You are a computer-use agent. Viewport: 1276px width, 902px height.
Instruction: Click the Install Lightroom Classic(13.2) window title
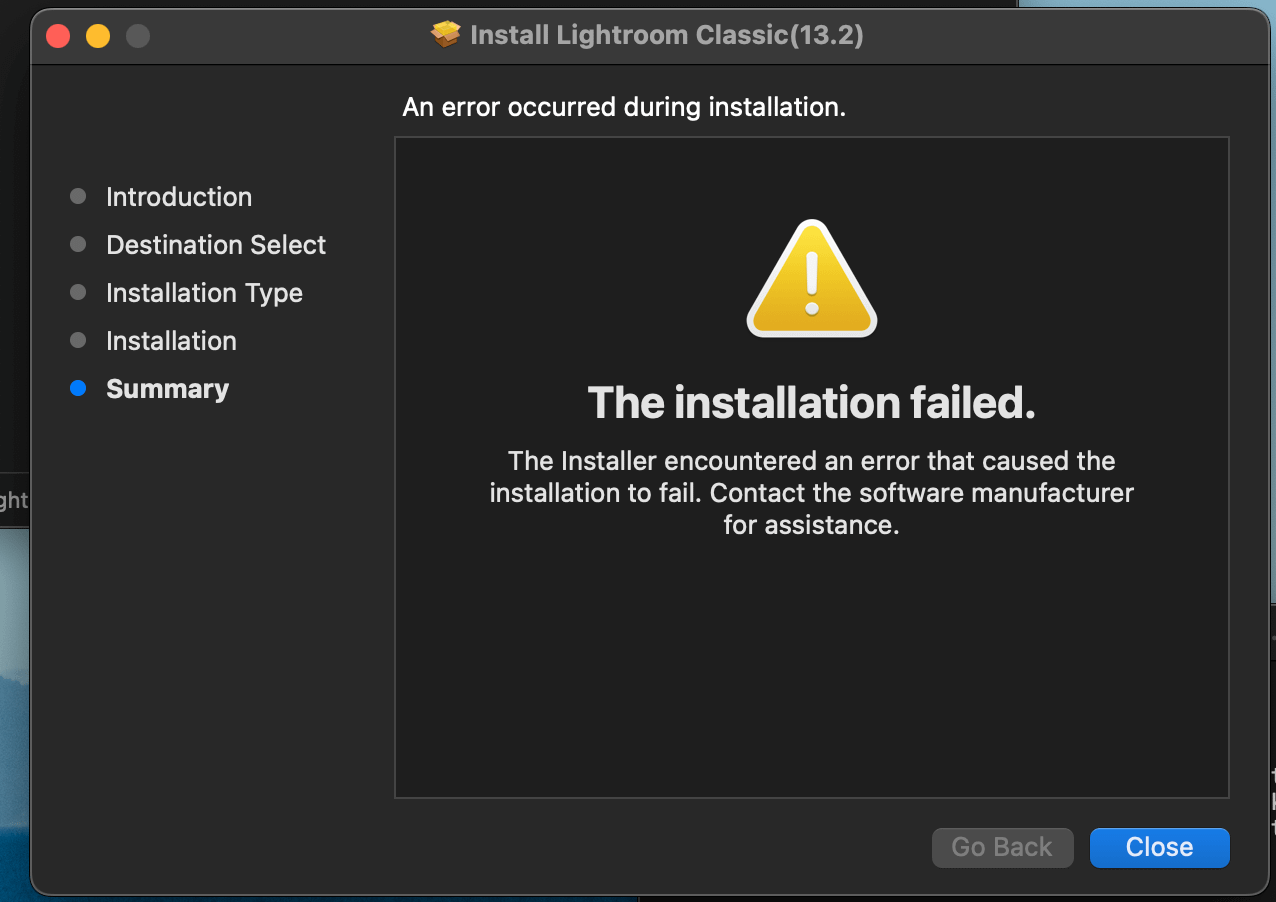point(666,35)
